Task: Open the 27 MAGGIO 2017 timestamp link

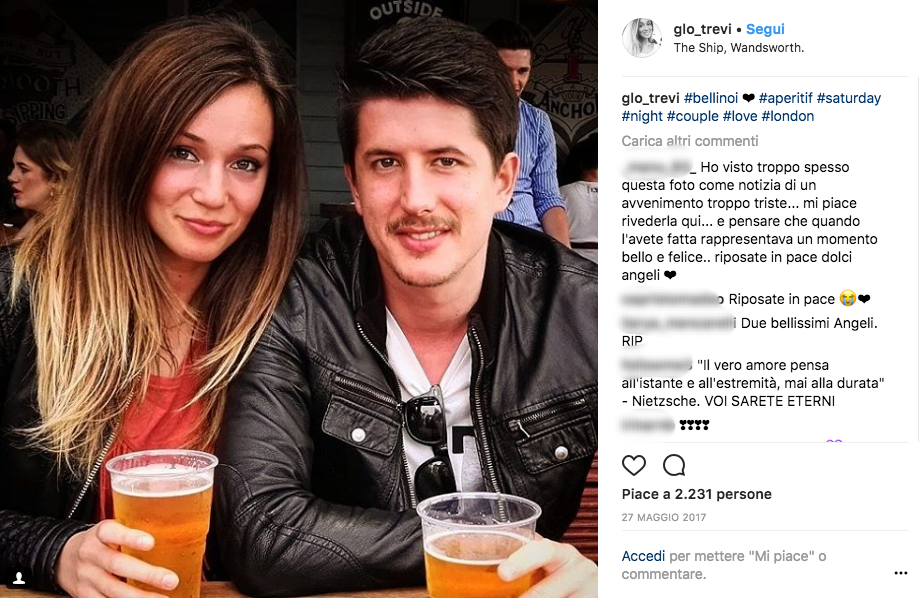Action: [x=663, y=517]
